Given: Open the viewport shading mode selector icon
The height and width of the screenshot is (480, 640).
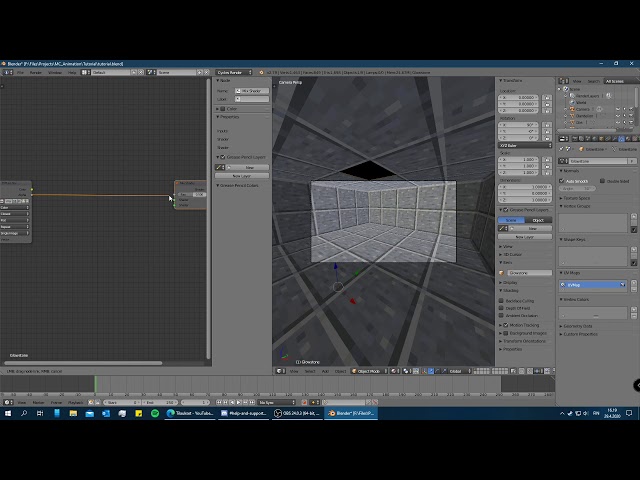Looking at the screenshot, I should 395,371.
